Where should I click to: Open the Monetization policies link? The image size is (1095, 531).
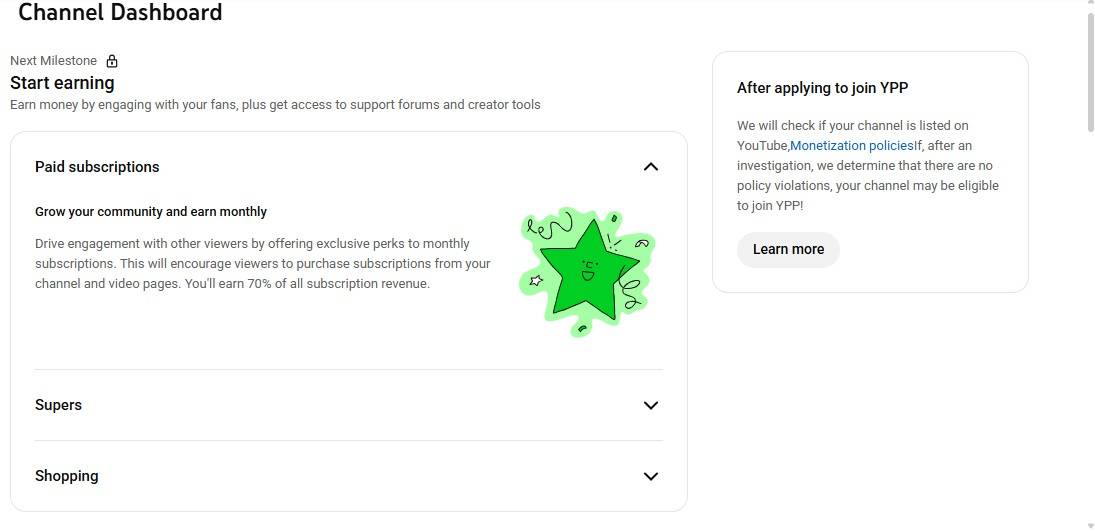pos(851,146)
